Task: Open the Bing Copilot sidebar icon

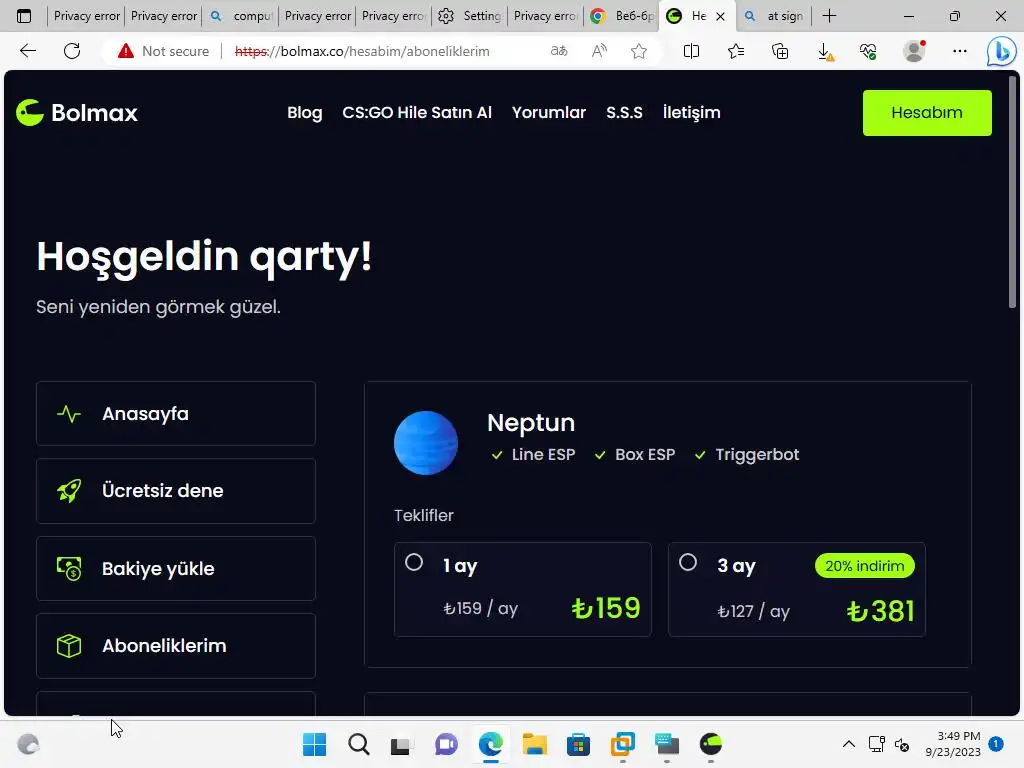Action: (1002, 51)
